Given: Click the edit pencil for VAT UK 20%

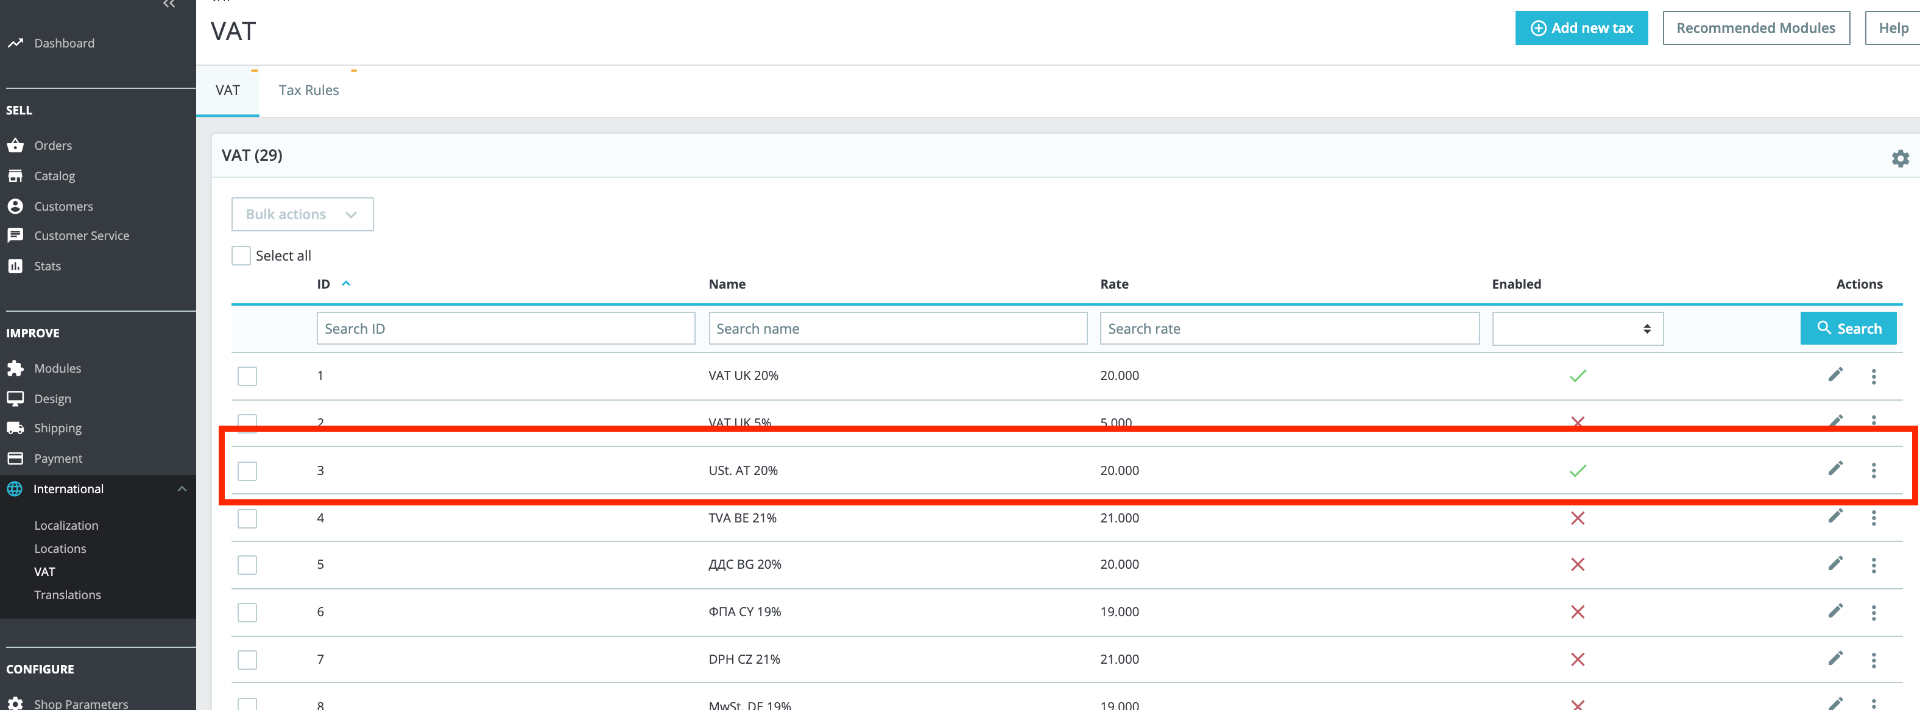Looking at the screenshot, I should (x=1835, y=375).
